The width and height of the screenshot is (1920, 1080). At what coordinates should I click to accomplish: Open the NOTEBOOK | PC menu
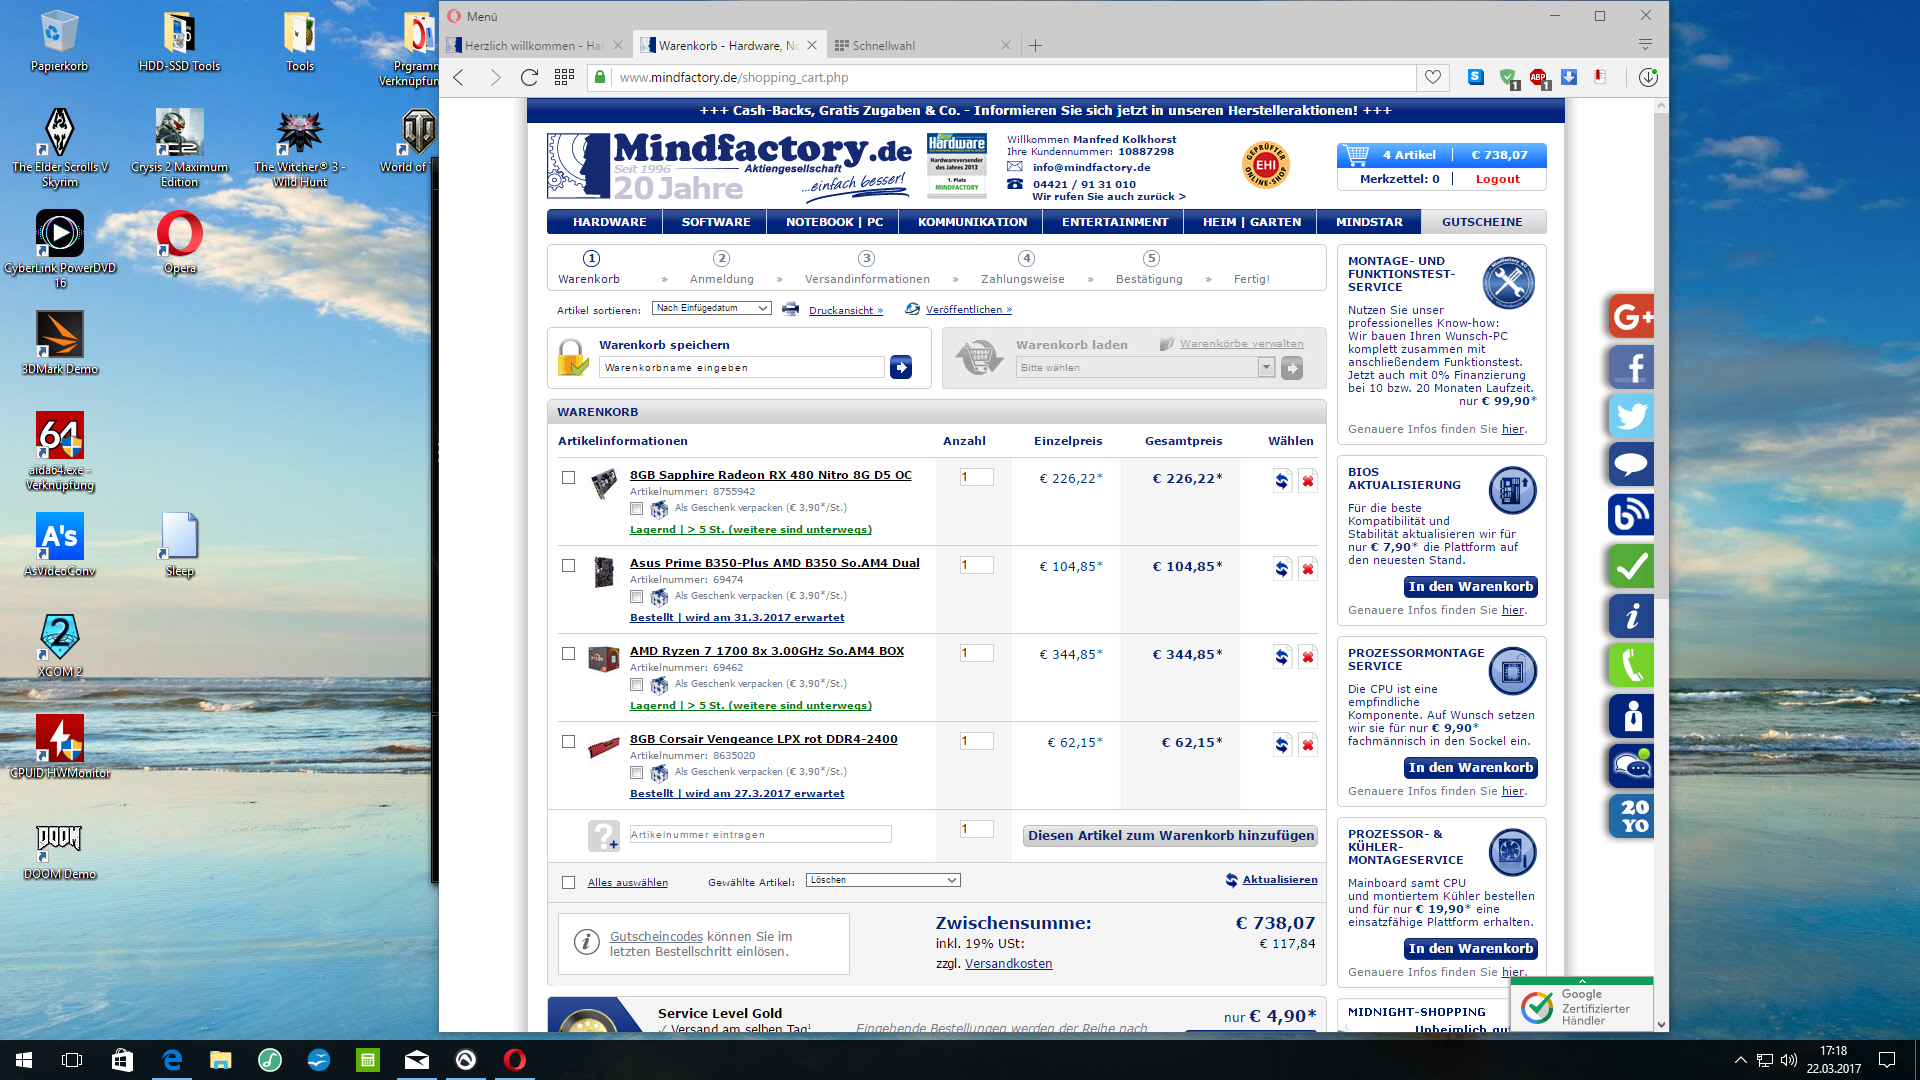click(834, 222)
